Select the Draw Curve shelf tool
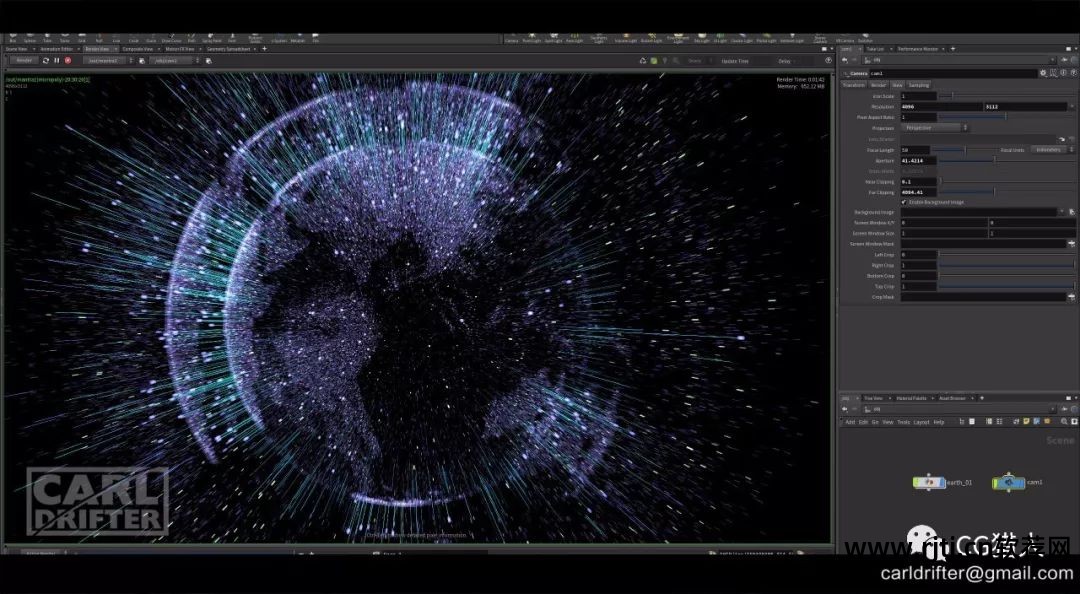 (x=172, y=38)
